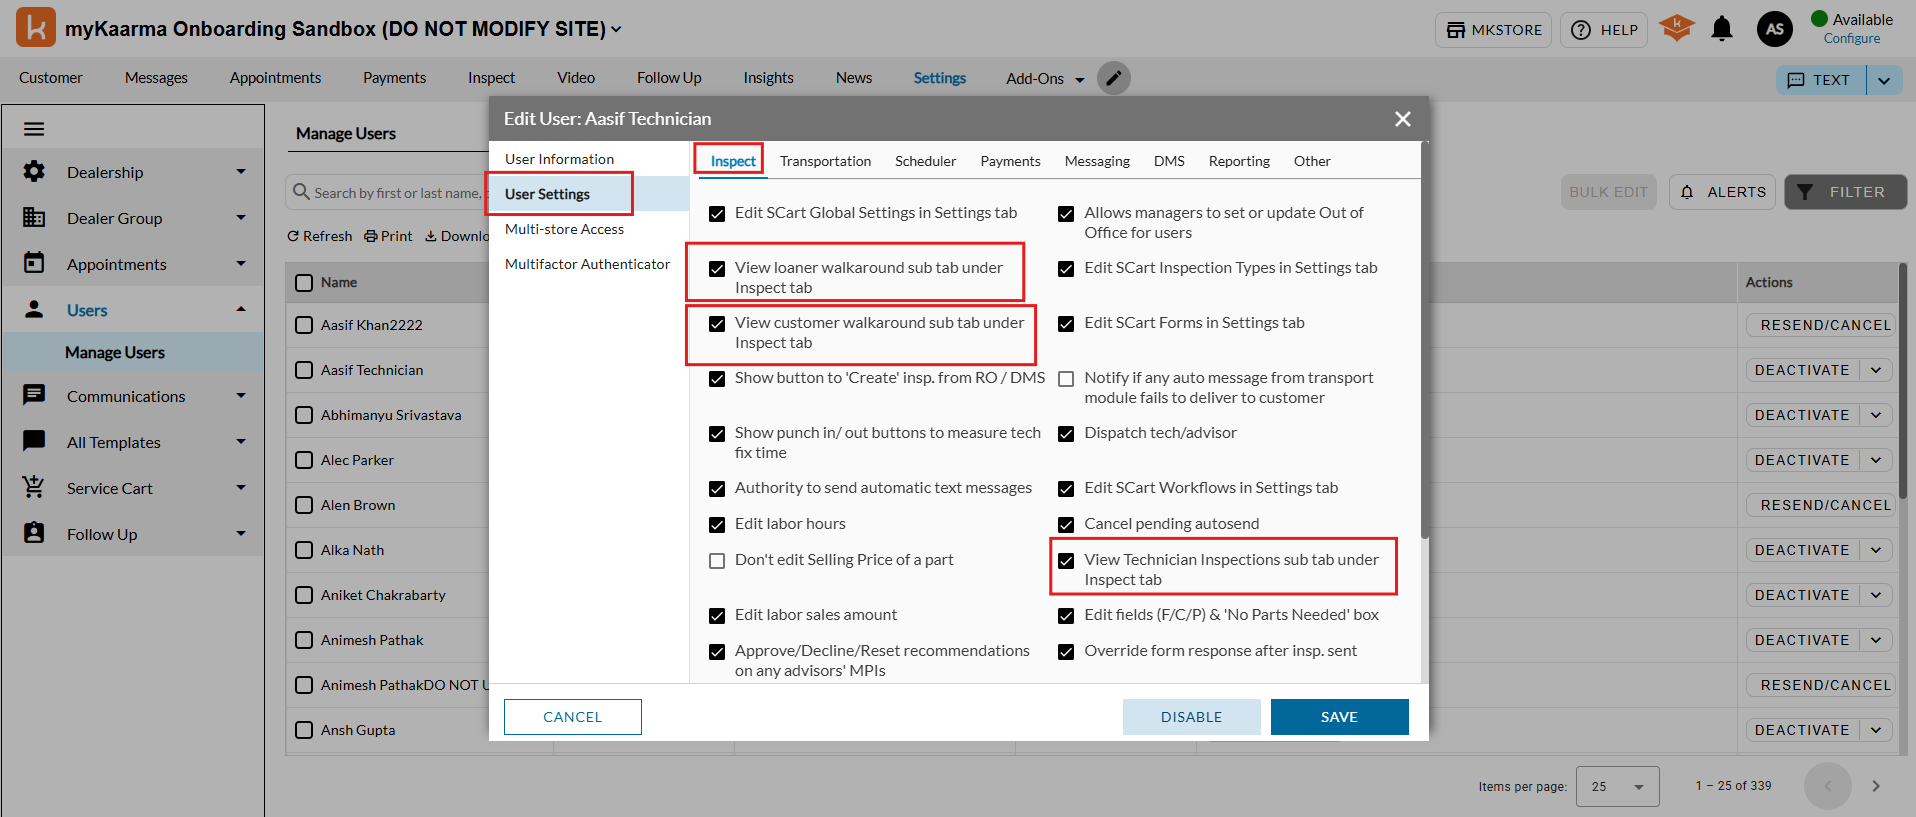1916x817 pixels.
Task: Close the Edit User dialog
Action: [1403, 119]
